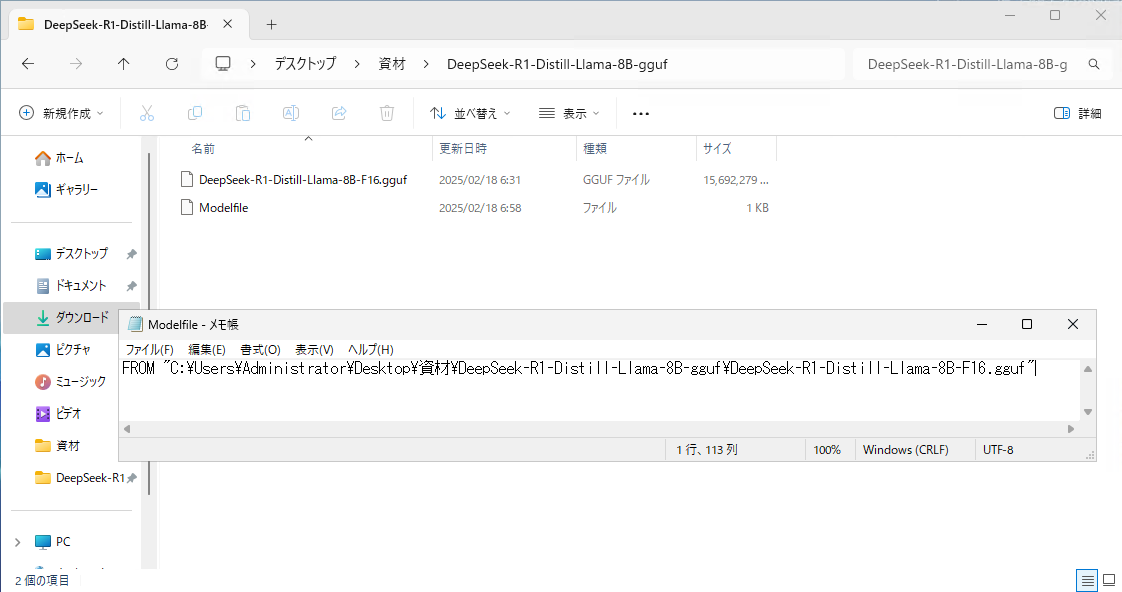The image size is (1122, 592).
Task: Click the Rename icon in the Explorer toolbar
Action: (x=291, y=113)
